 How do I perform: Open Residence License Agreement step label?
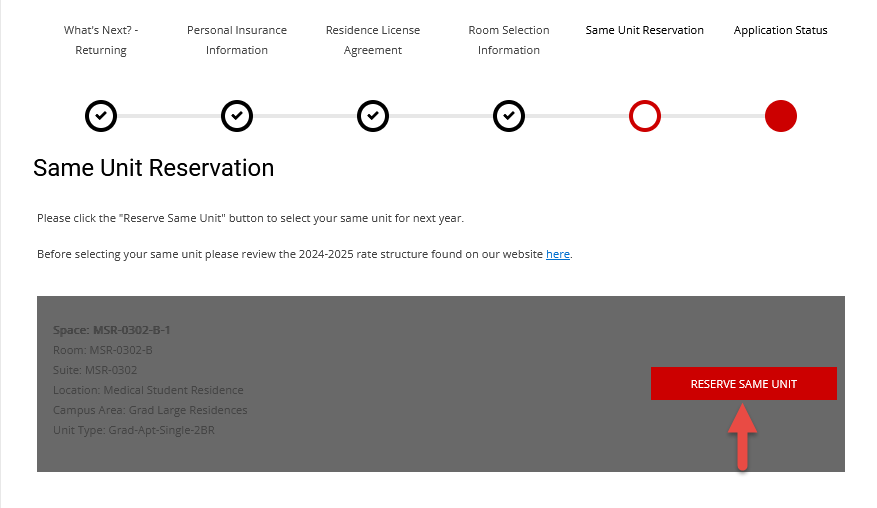(x=373, y=40)
